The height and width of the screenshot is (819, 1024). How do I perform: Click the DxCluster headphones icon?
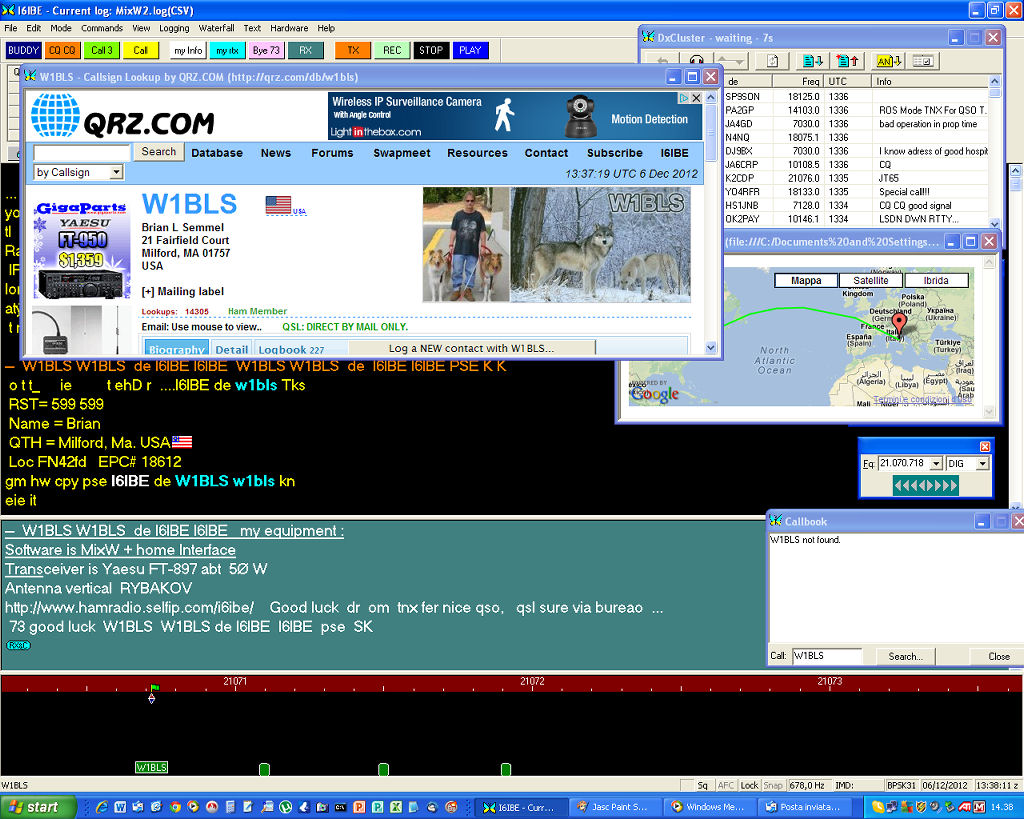pos(695,61)
